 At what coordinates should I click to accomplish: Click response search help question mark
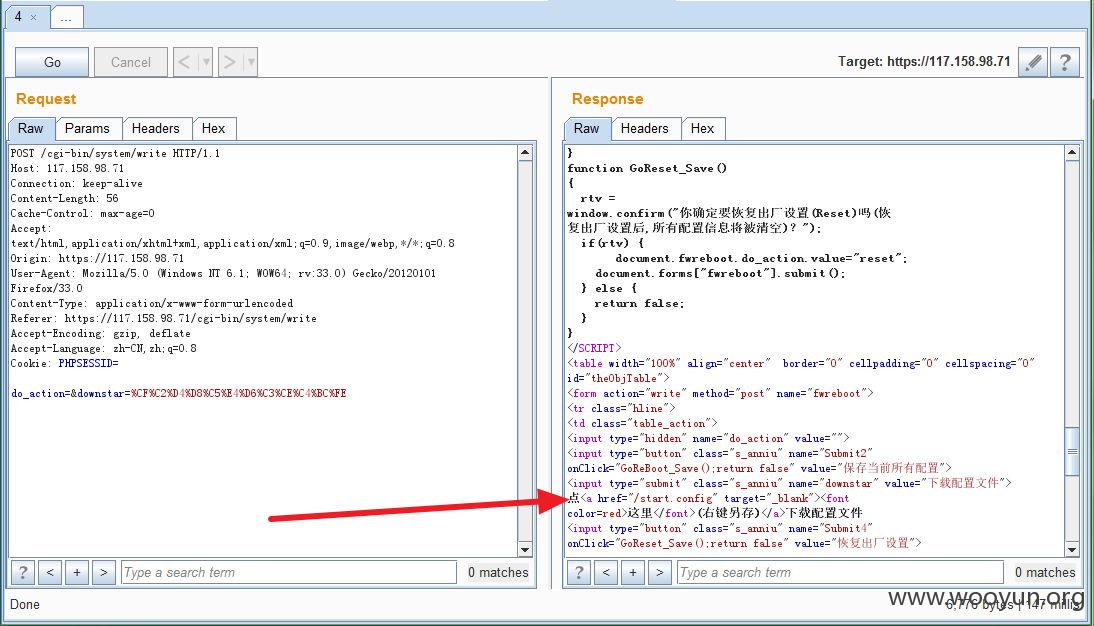pyautogui.click(x=579, y=572)
